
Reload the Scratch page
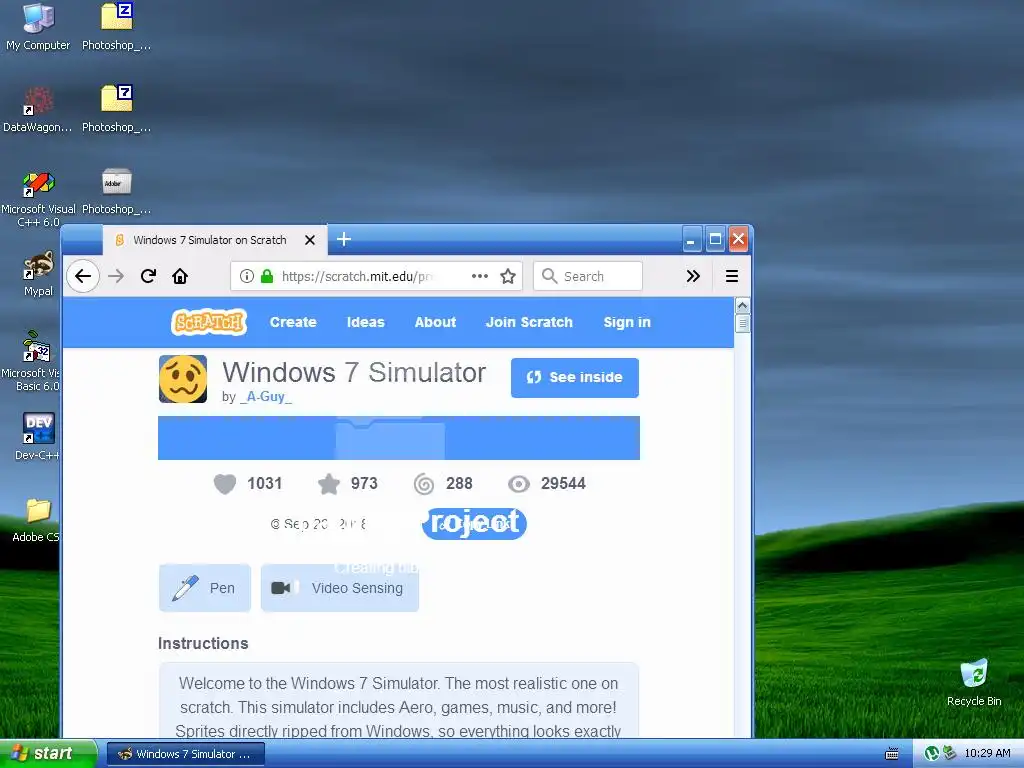pyautogui.click(x=148, y=276)
